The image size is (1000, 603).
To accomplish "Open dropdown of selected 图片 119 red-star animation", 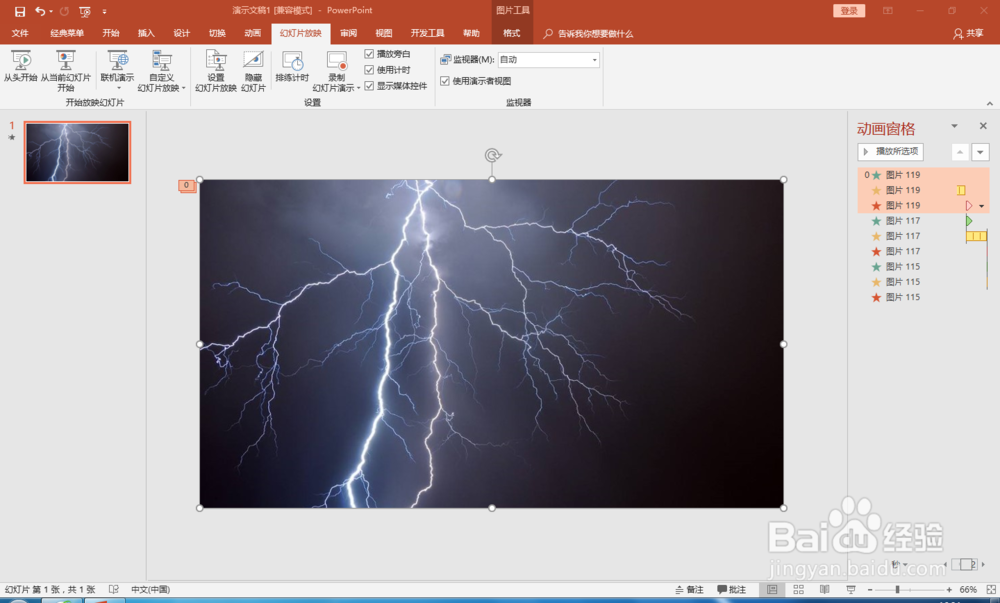I will pos(982,206).
